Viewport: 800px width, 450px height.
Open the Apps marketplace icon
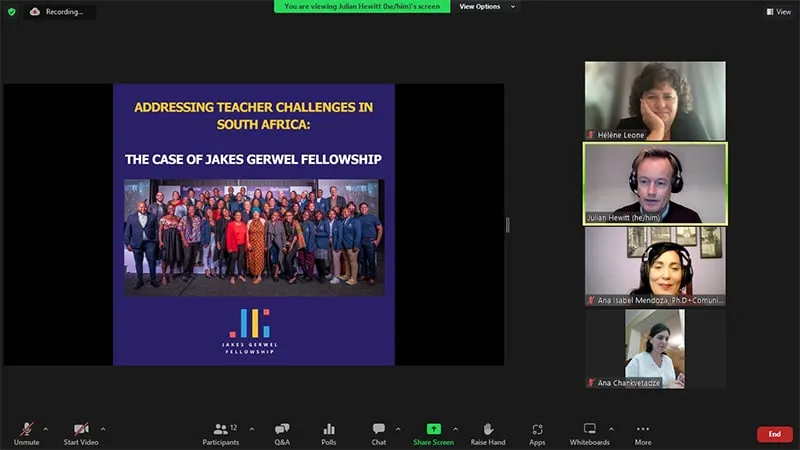point(537,431)
